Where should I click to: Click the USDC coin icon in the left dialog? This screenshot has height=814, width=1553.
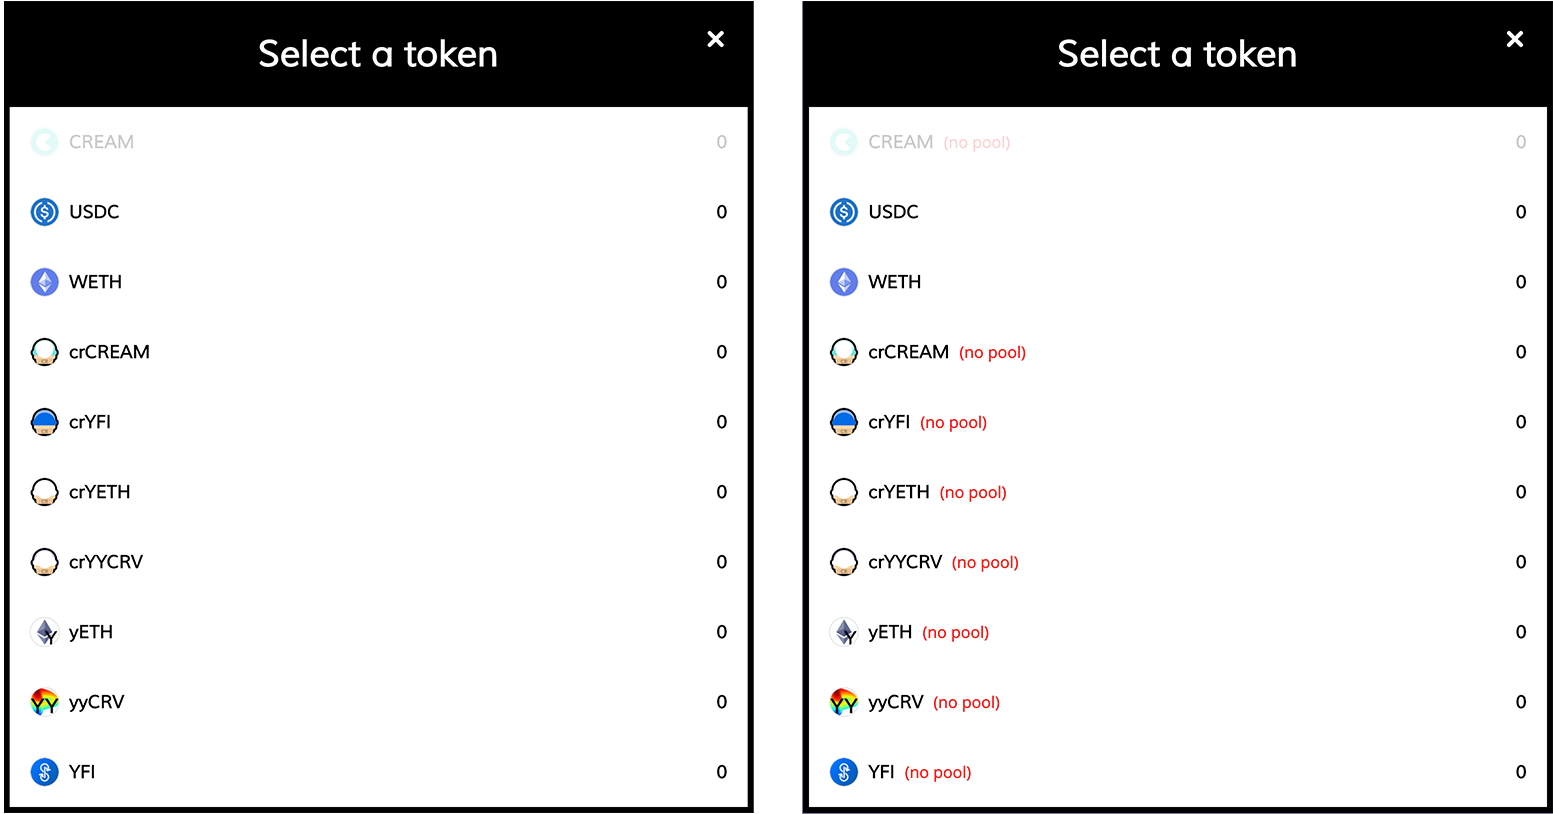click(x=45, y=212)
